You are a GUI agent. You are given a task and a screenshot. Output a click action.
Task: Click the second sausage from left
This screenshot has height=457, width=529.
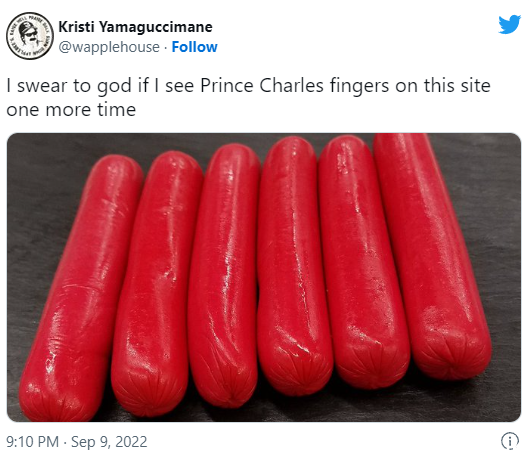pyautogui.click(x=155, y=283)
